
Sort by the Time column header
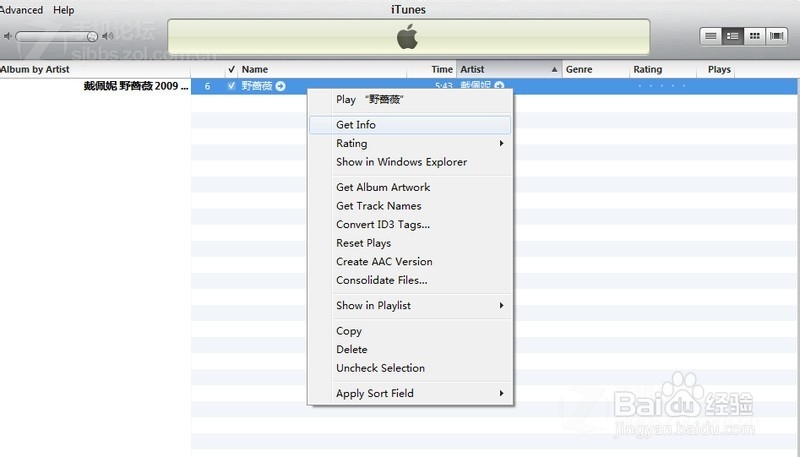432,69
